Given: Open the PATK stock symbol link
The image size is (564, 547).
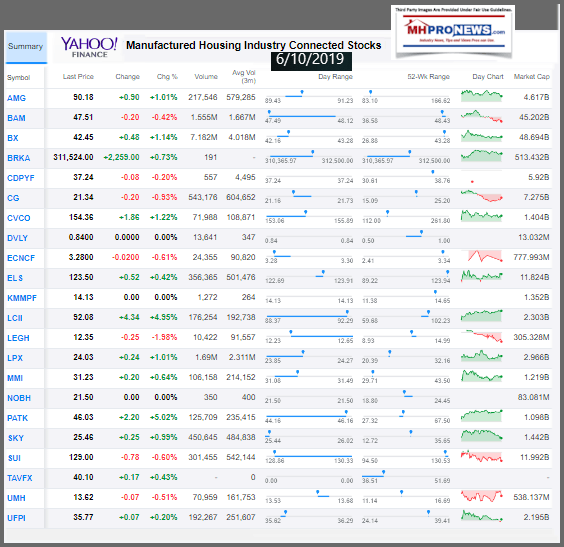Looking at the screenshot, I should [17, 418].
